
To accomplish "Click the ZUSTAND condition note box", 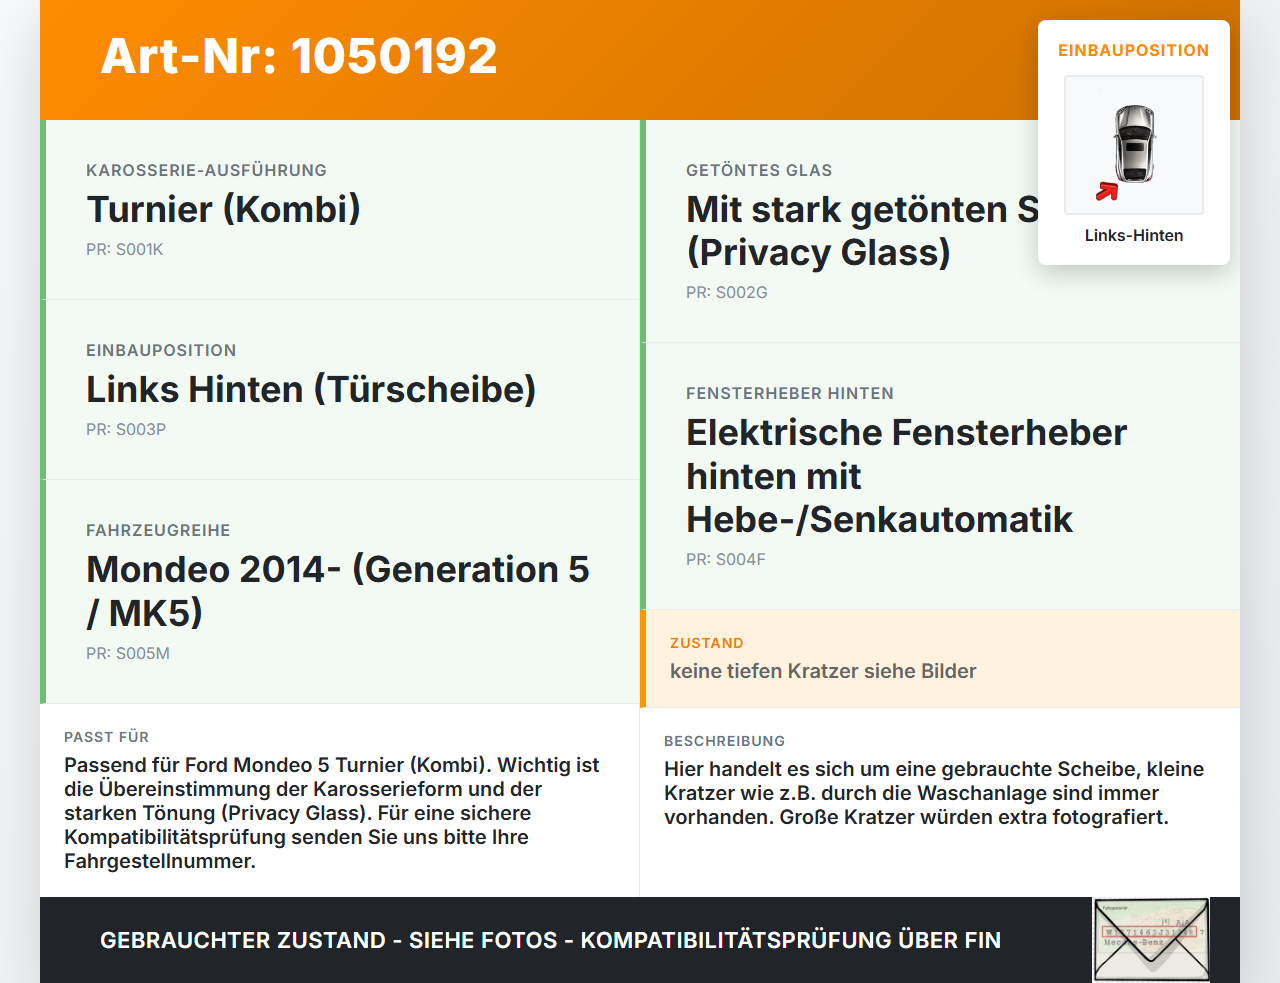I will pyautogui.click(x=940, y=659).
